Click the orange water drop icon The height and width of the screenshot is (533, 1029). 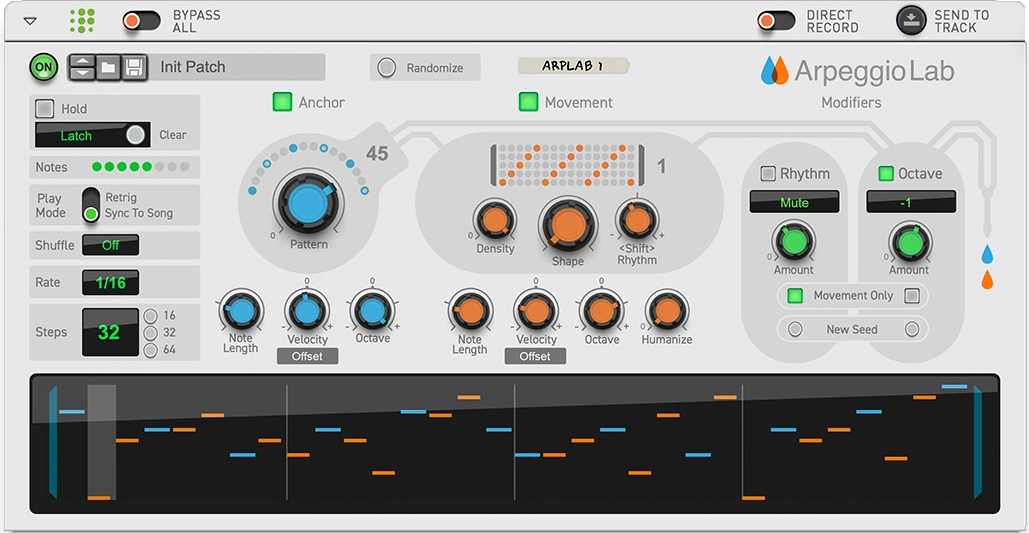(987, 280)
